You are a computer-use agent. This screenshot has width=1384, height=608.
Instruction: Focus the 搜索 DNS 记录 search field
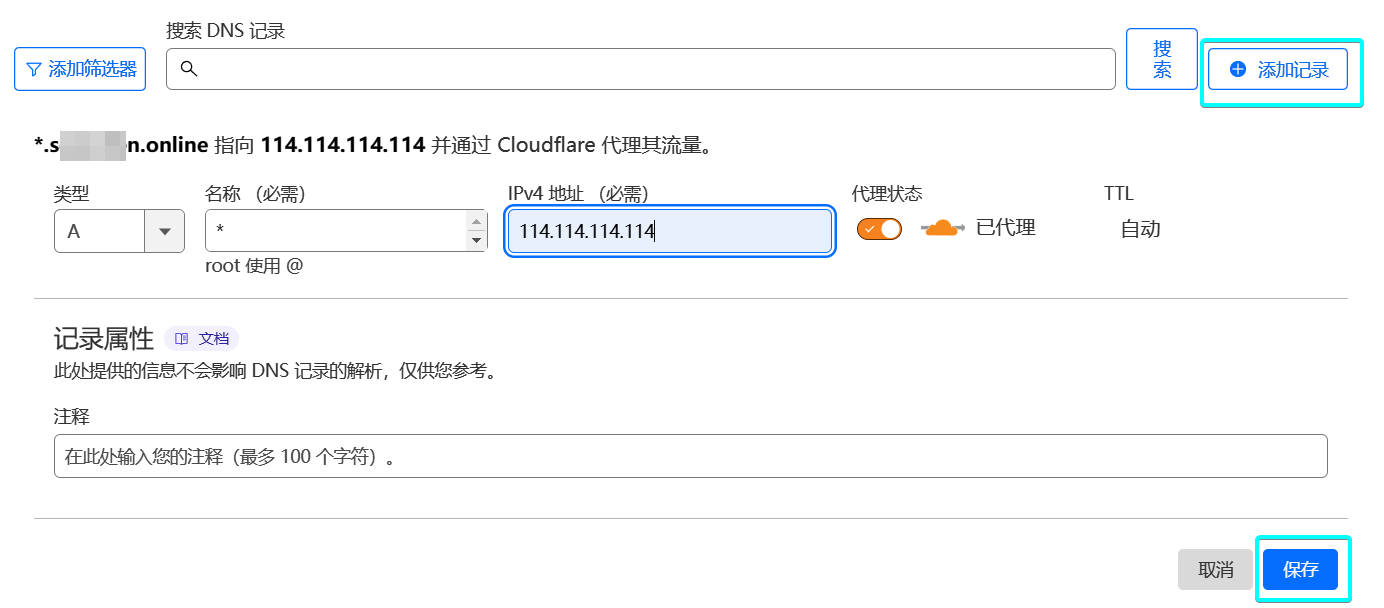point(650,69)
